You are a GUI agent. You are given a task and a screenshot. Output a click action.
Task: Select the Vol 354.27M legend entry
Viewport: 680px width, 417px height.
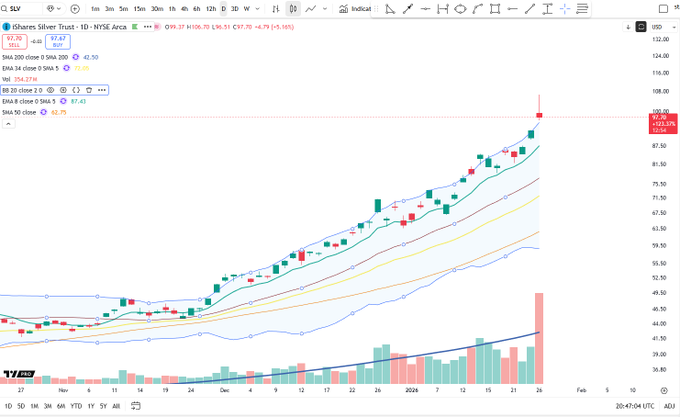pyautogui.click(x=20, y=79)
